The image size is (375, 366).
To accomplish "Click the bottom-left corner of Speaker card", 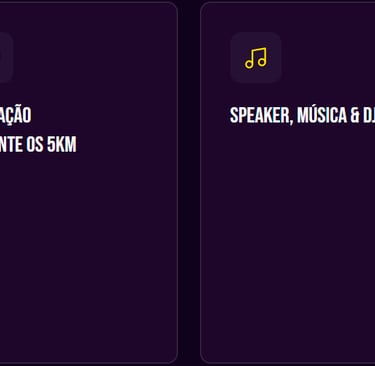I will [x=205, y=358].
